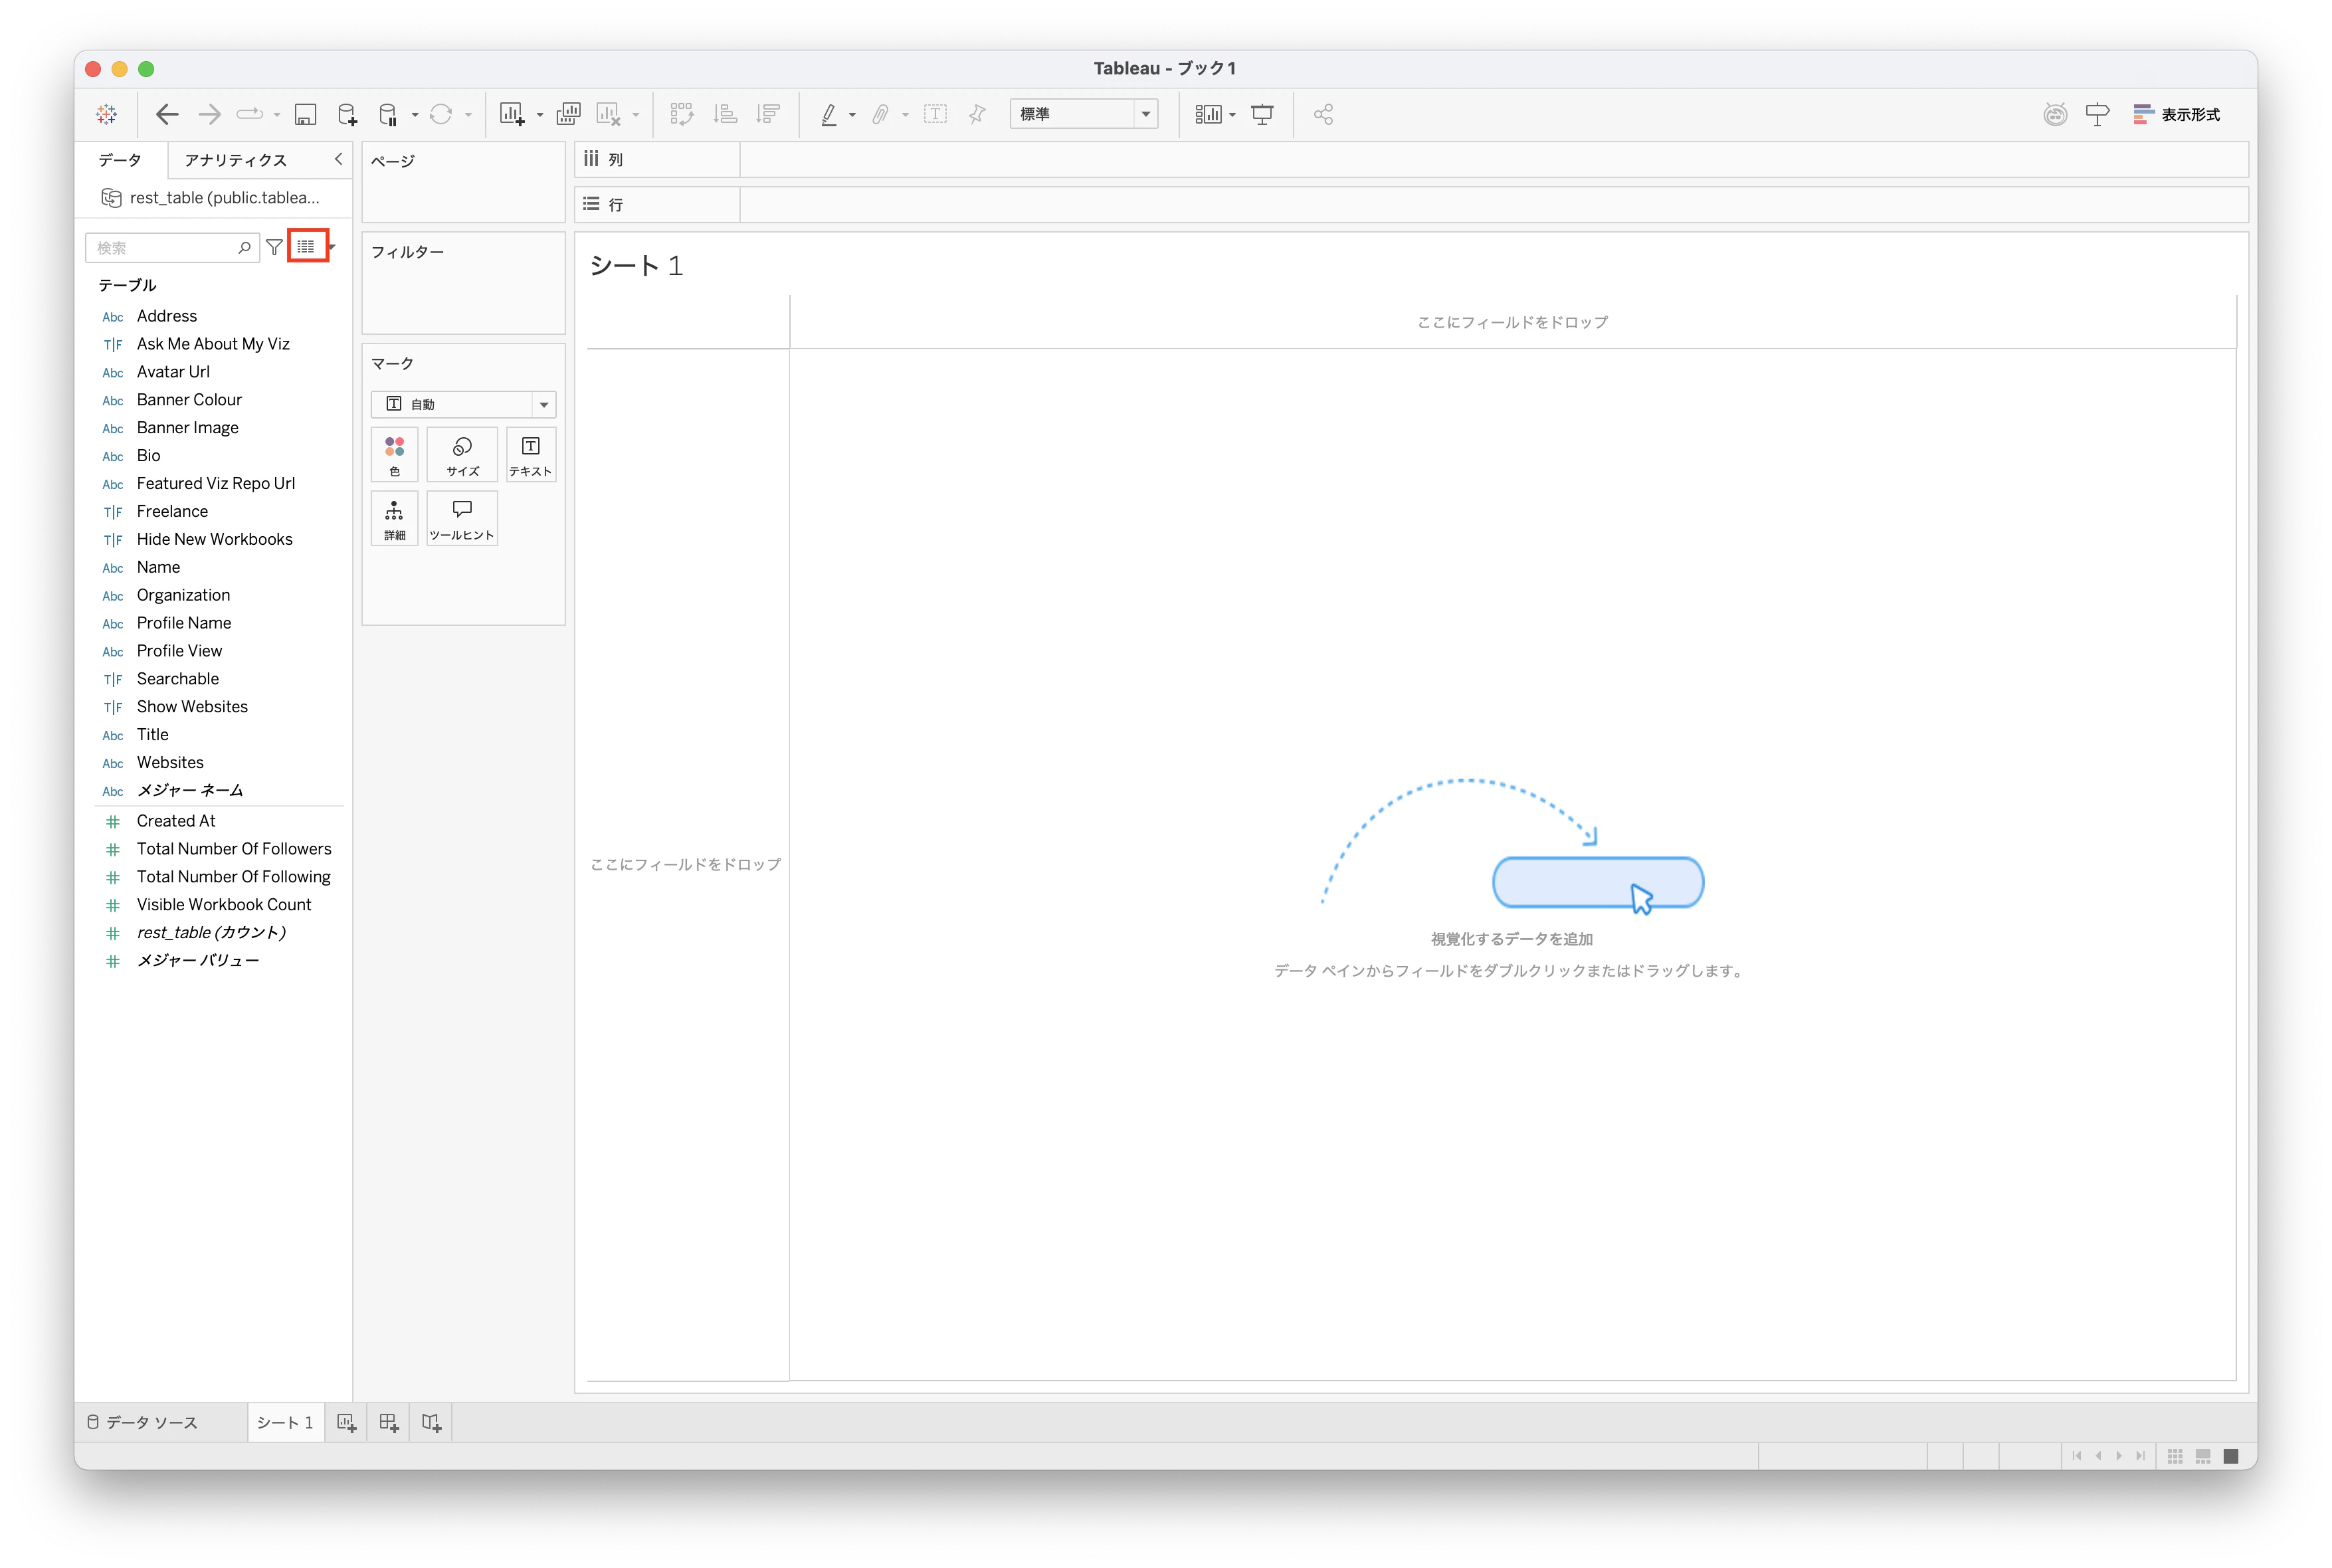
Task: Click the new dashboard icon
Action: pyautogui.click(x=389, y=1422)
